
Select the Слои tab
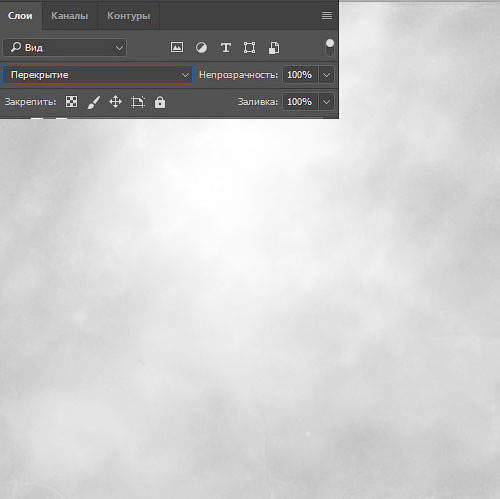[20, 16]
